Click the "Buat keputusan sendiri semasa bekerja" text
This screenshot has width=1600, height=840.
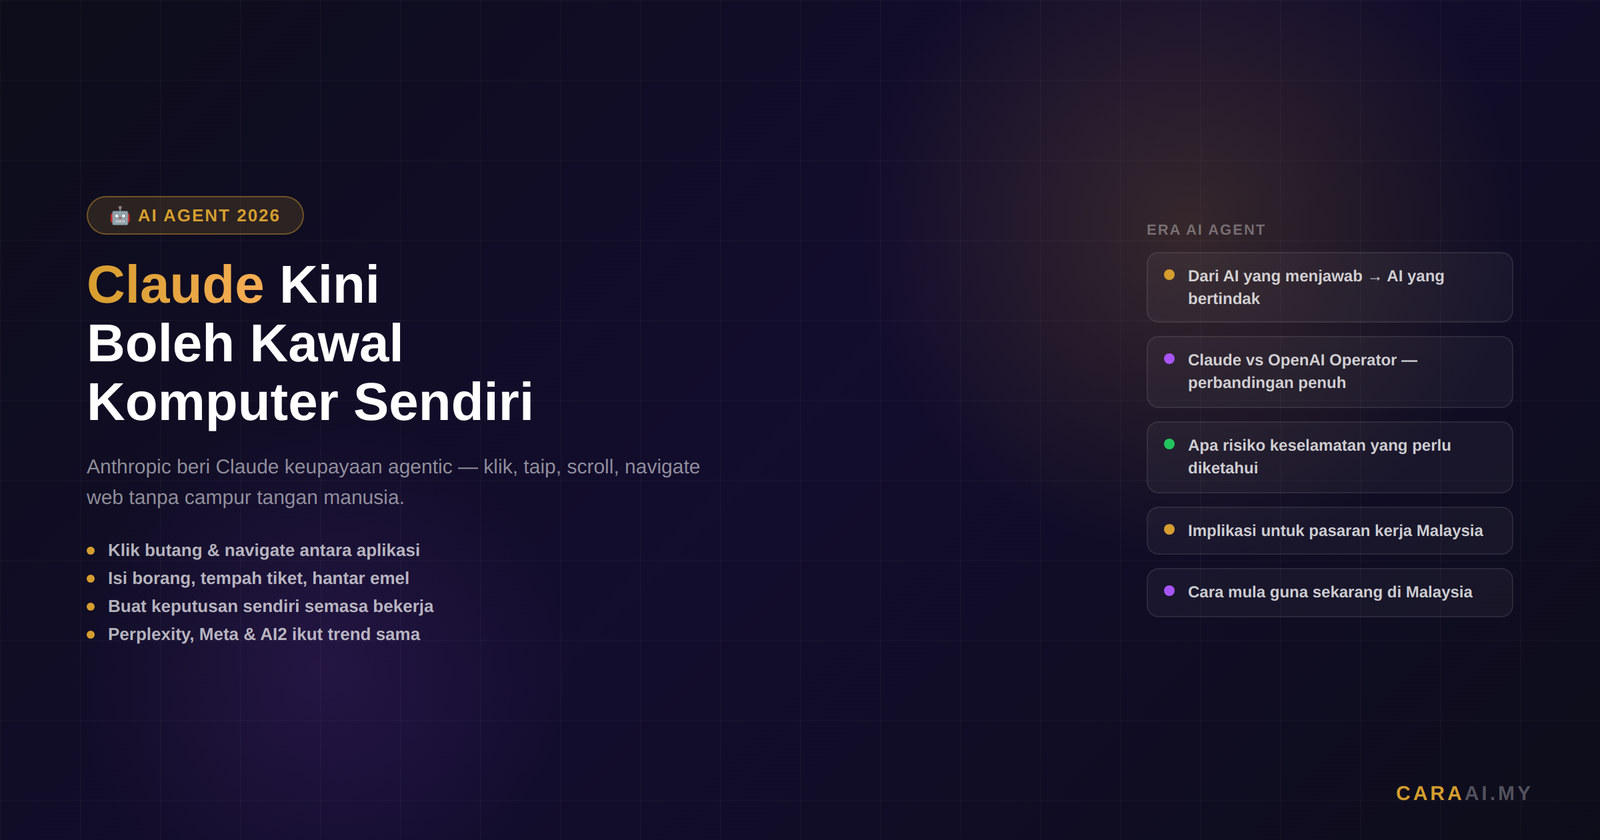270,606
